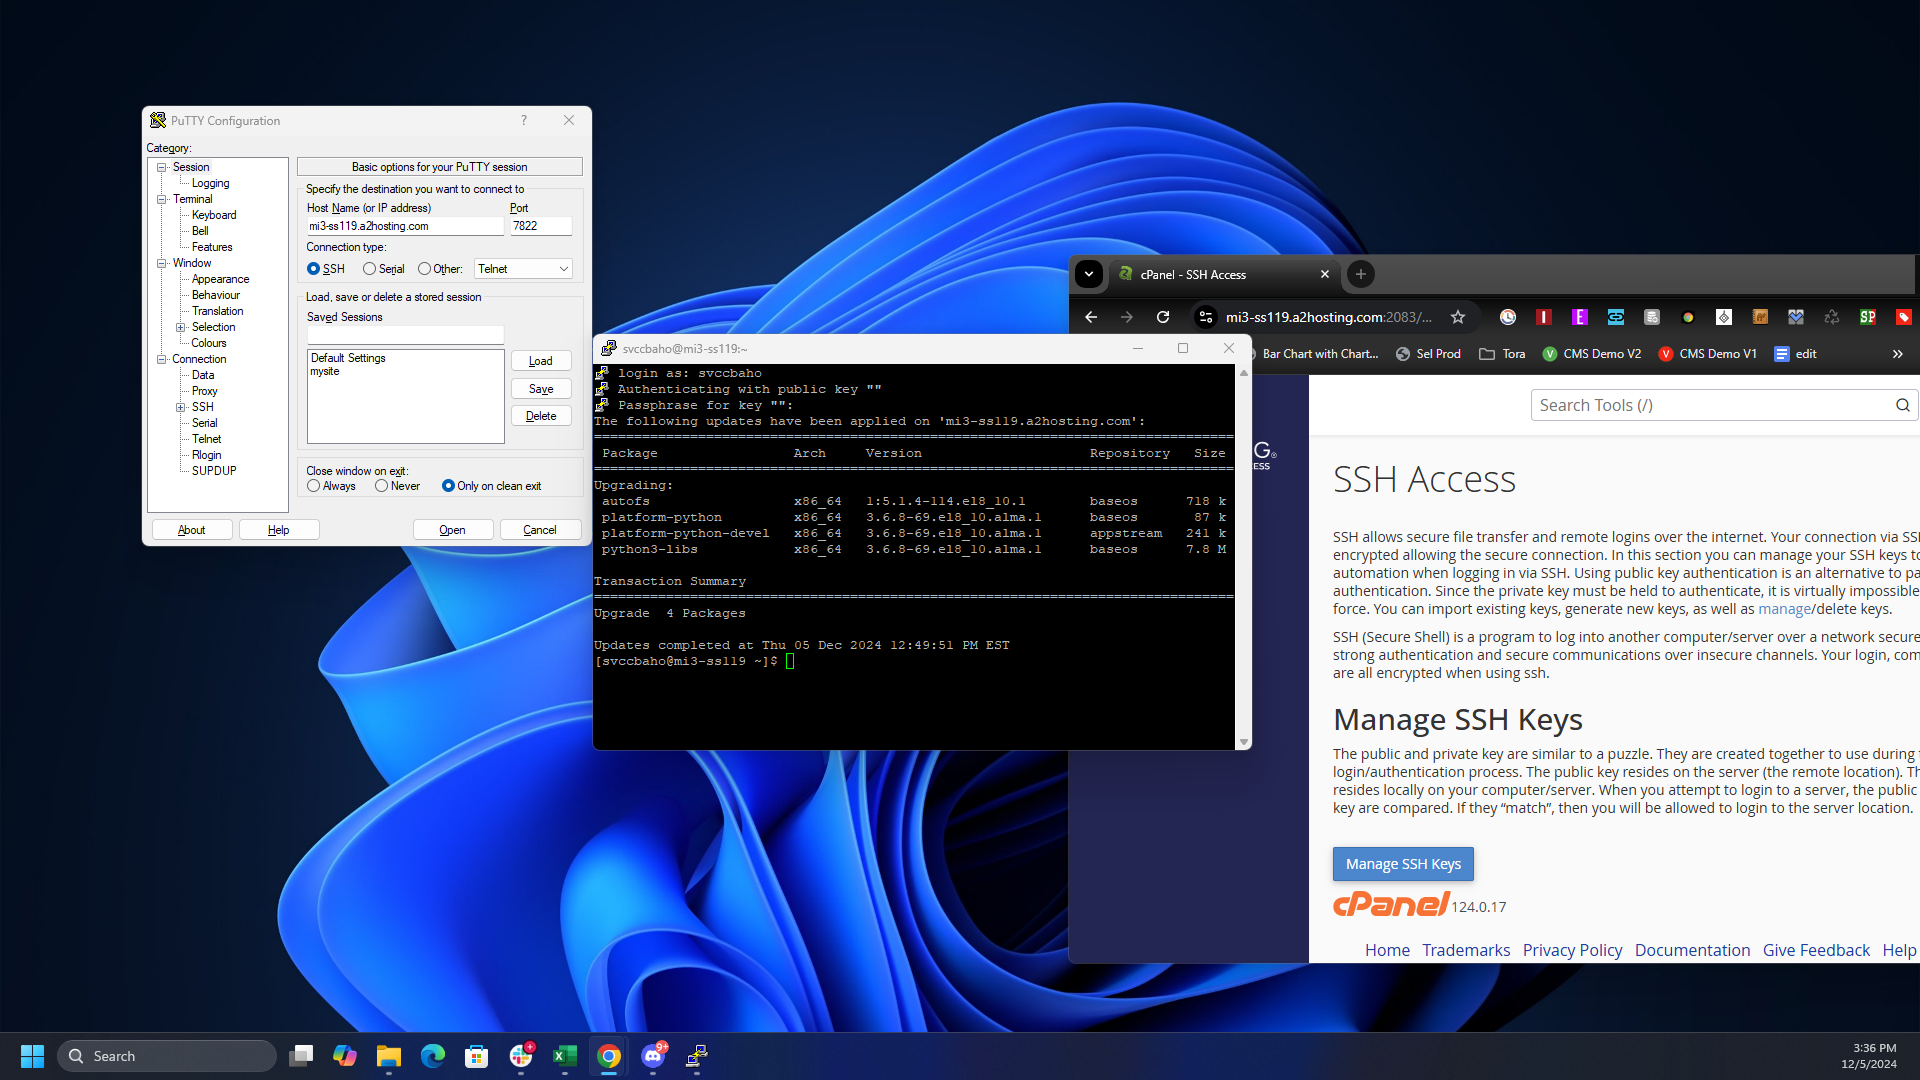1920x1080 pixels.
Task: Click the blue link extension icon
Action: pyautogui.click(x=1616, y=317)
